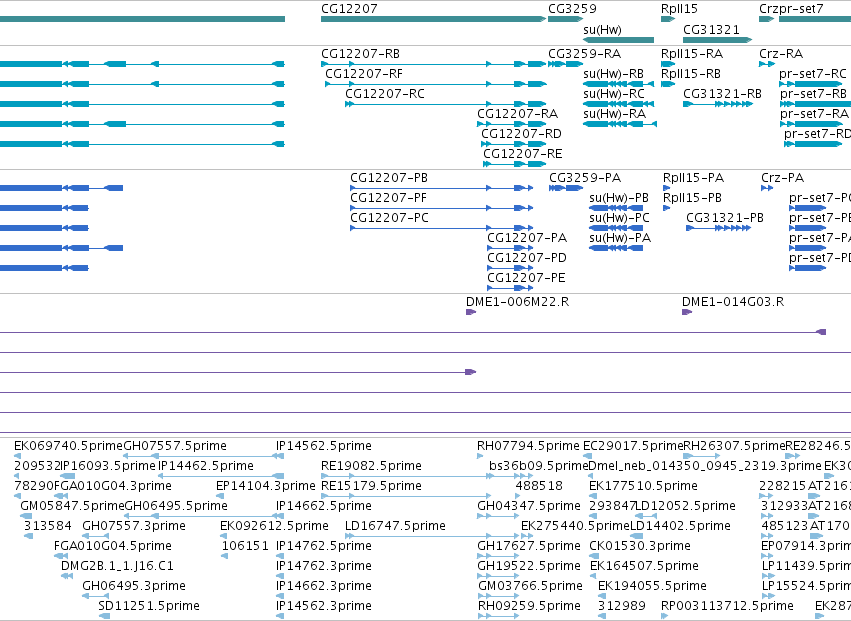Select the RpII15-PB protein label
Viewport: 851px width, 621px height.
693,198
